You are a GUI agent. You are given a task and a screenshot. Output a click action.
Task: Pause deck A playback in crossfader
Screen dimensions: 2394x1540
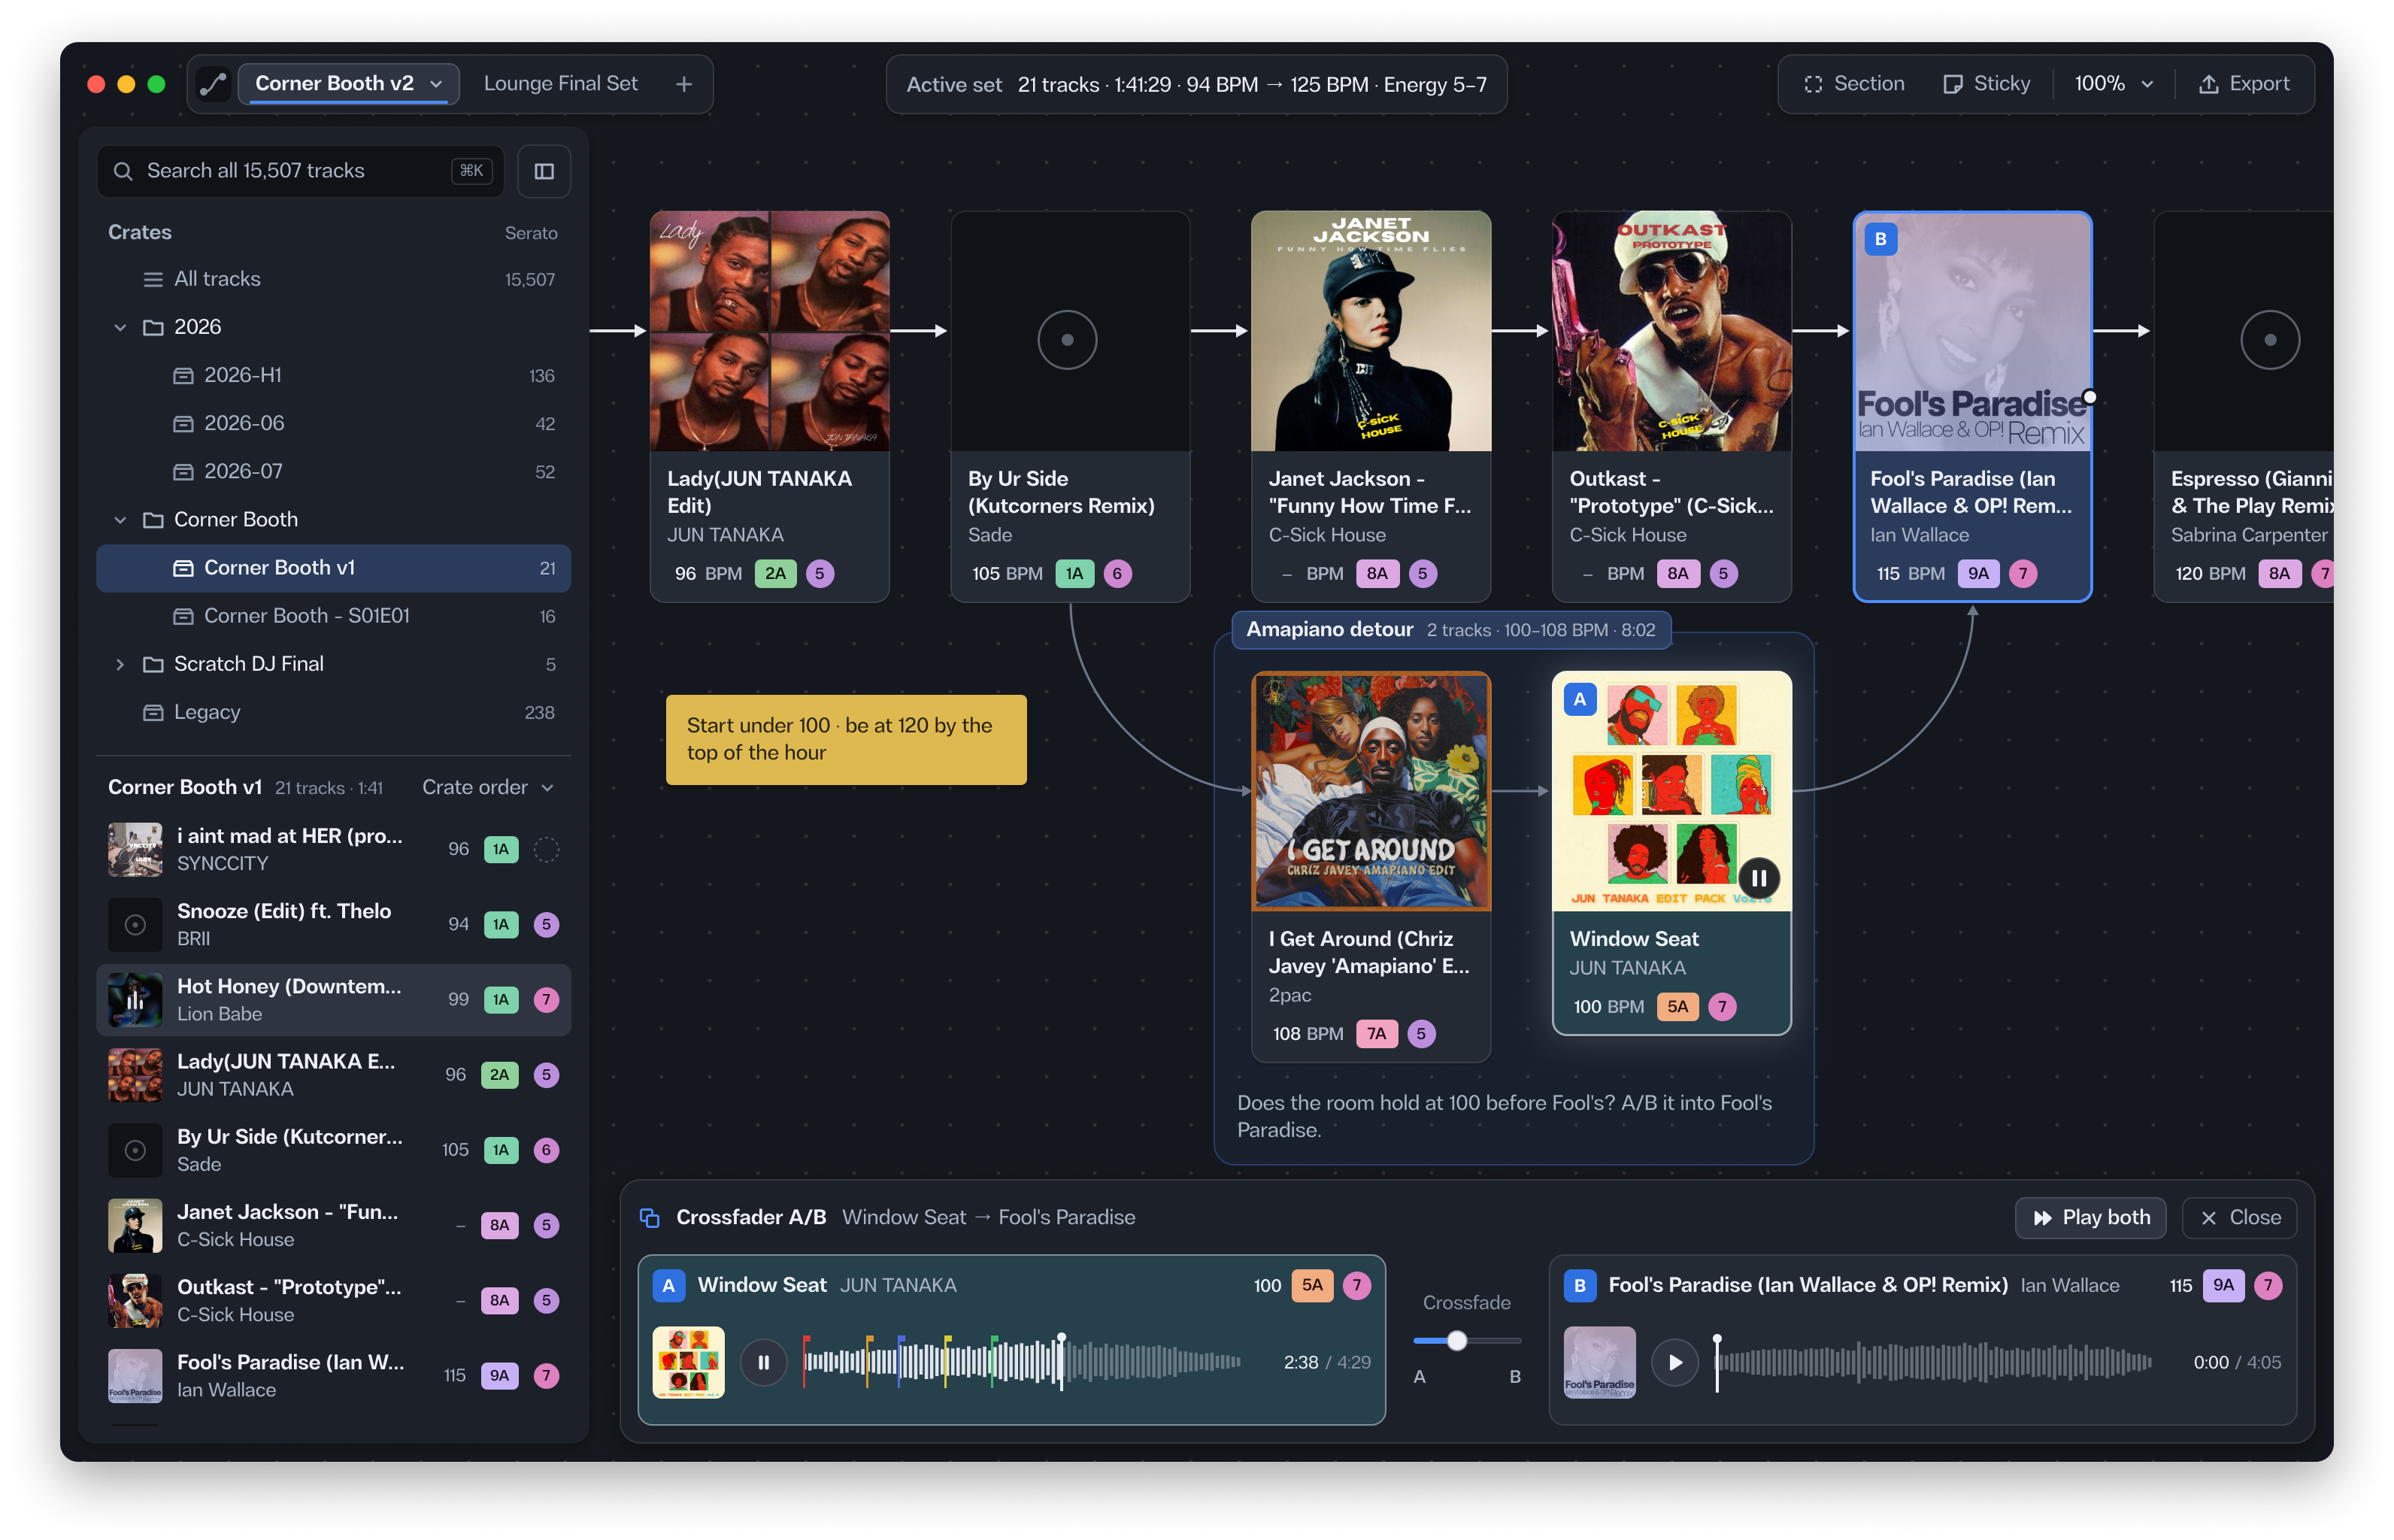click(764, 1363)
